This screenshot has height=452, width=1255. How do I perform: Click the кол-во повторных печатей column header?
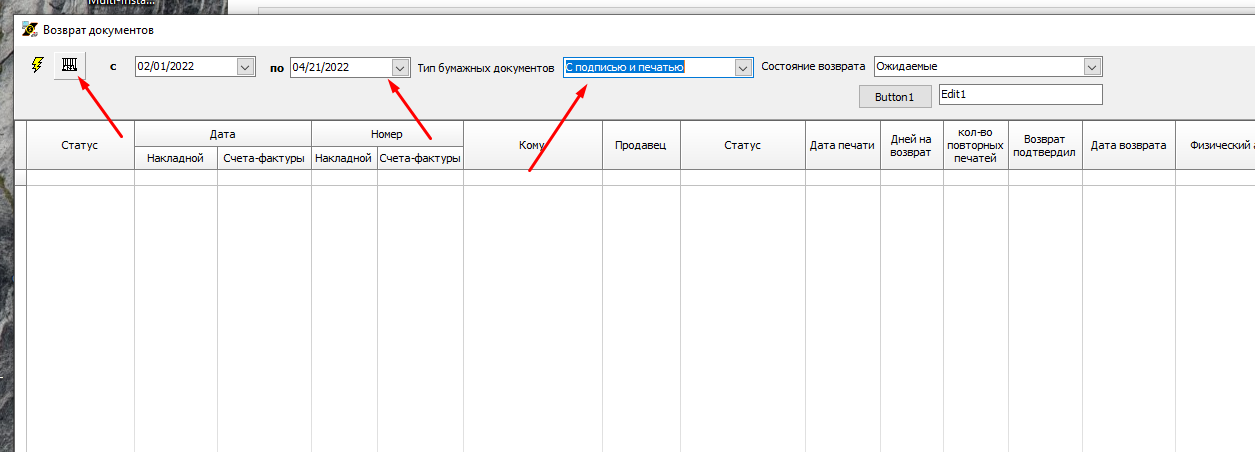(x=975, y=145)
